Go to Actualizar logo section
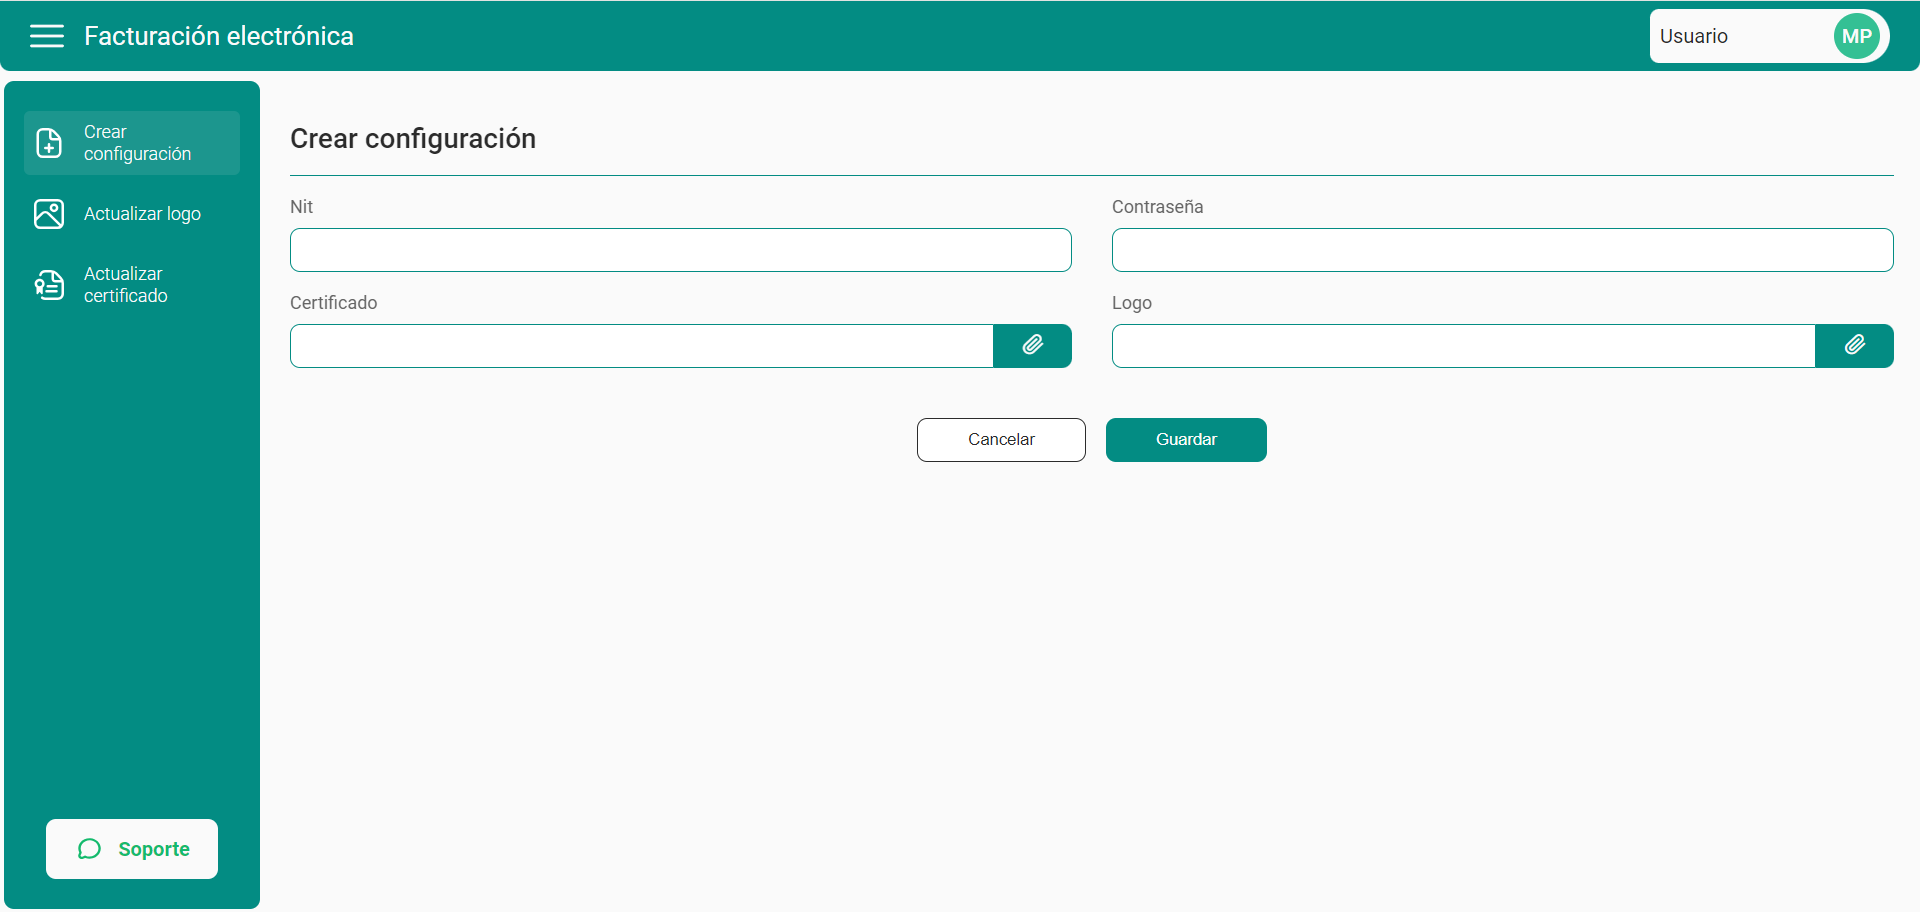The image size is (1920, 912). point(142,214)
